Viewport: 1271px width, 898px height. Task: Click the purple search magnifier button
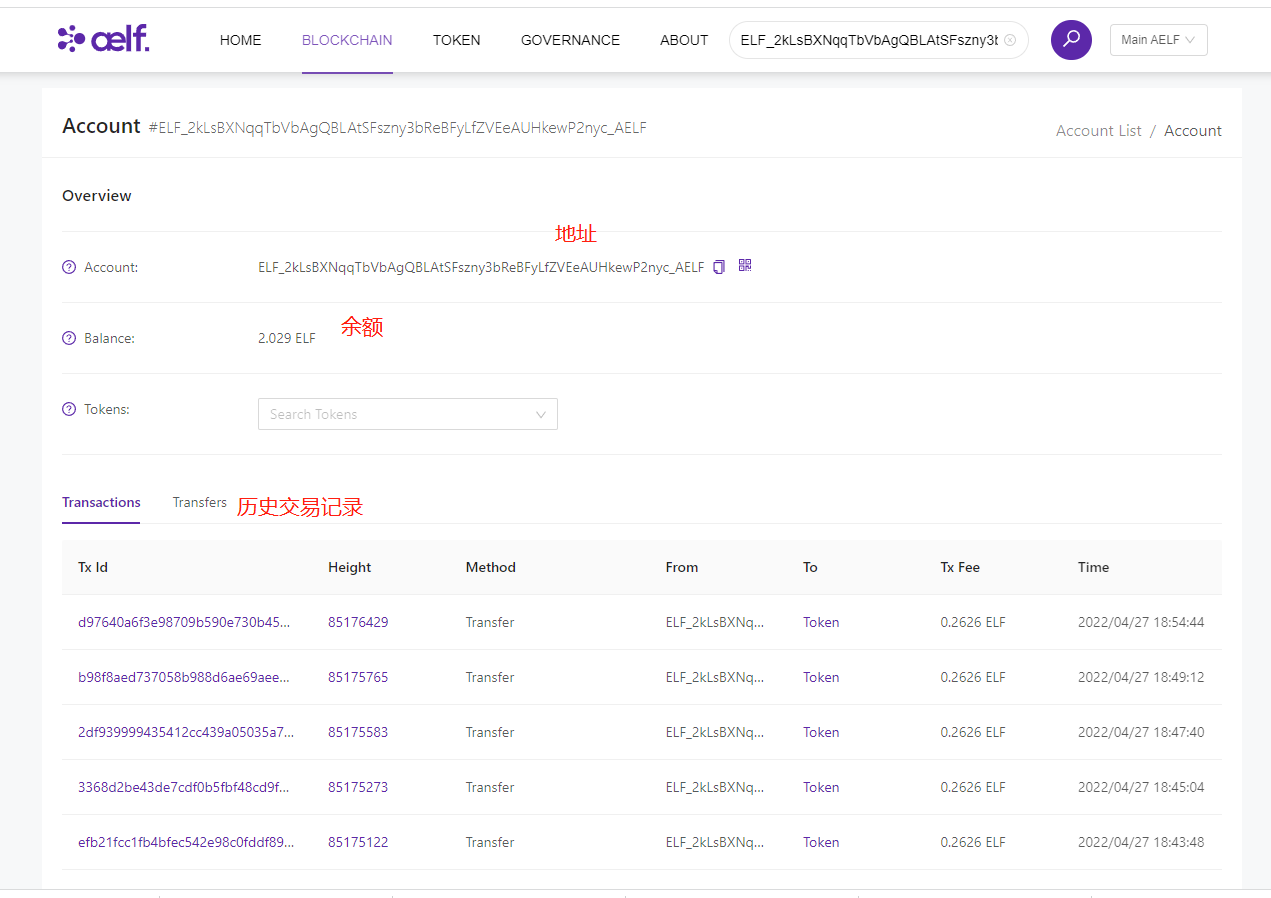tap(1071, 40)
